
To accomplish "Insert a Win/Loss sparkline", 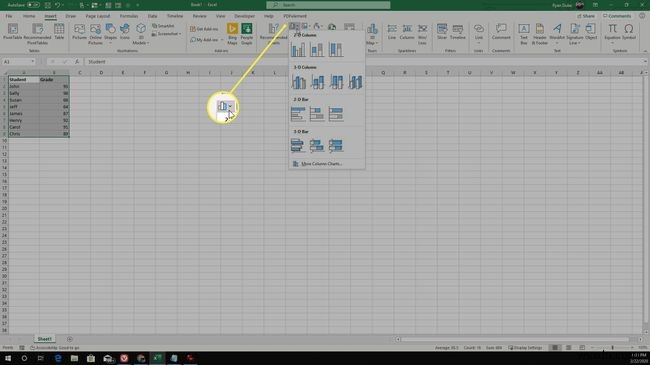I will coord(422,34).
